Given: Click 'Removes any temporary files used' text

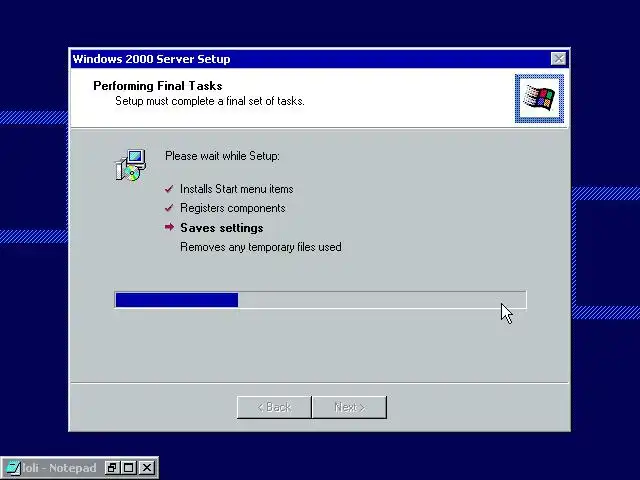Looking at the screenshot, I should point(261,247).
